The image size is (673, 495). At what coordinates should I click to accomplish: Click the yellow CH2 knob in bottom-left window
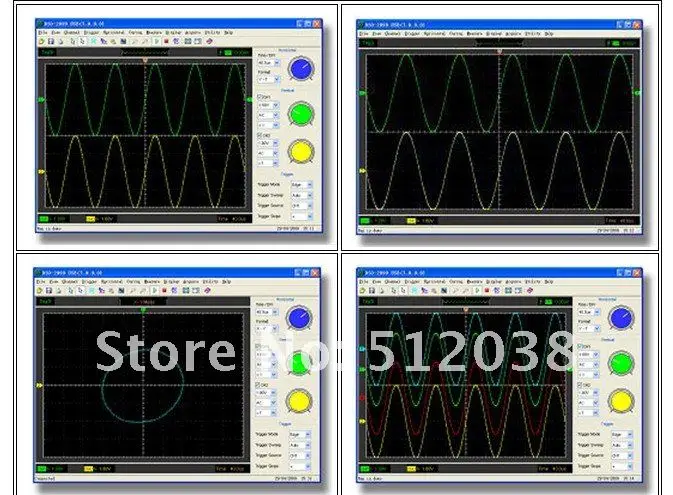point(299,401)
